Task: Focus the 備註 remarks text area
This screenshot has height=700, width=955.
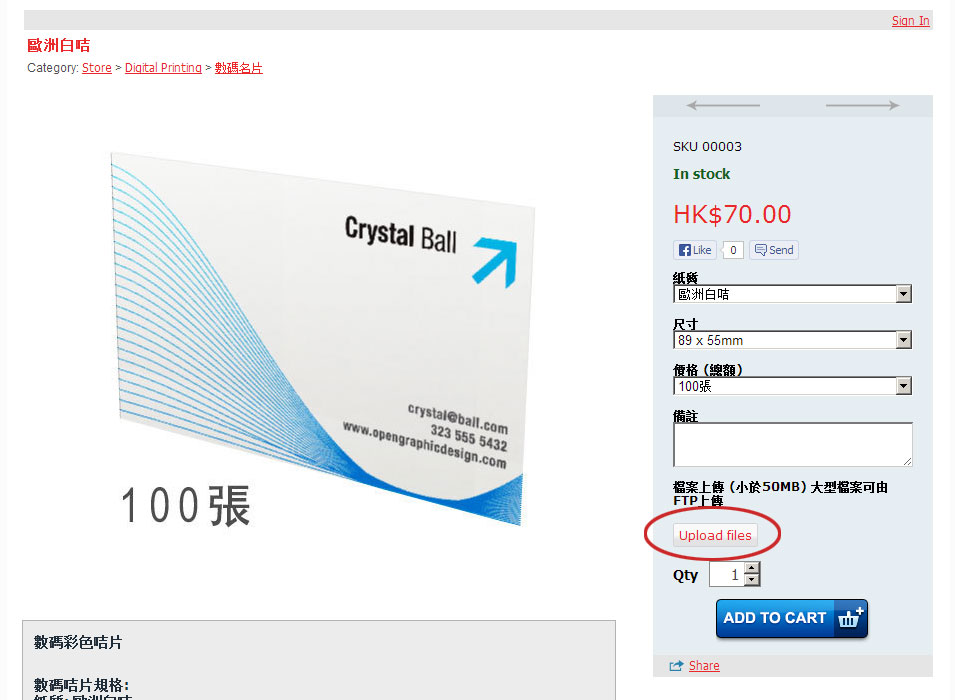Action: (x=792, y=445)
